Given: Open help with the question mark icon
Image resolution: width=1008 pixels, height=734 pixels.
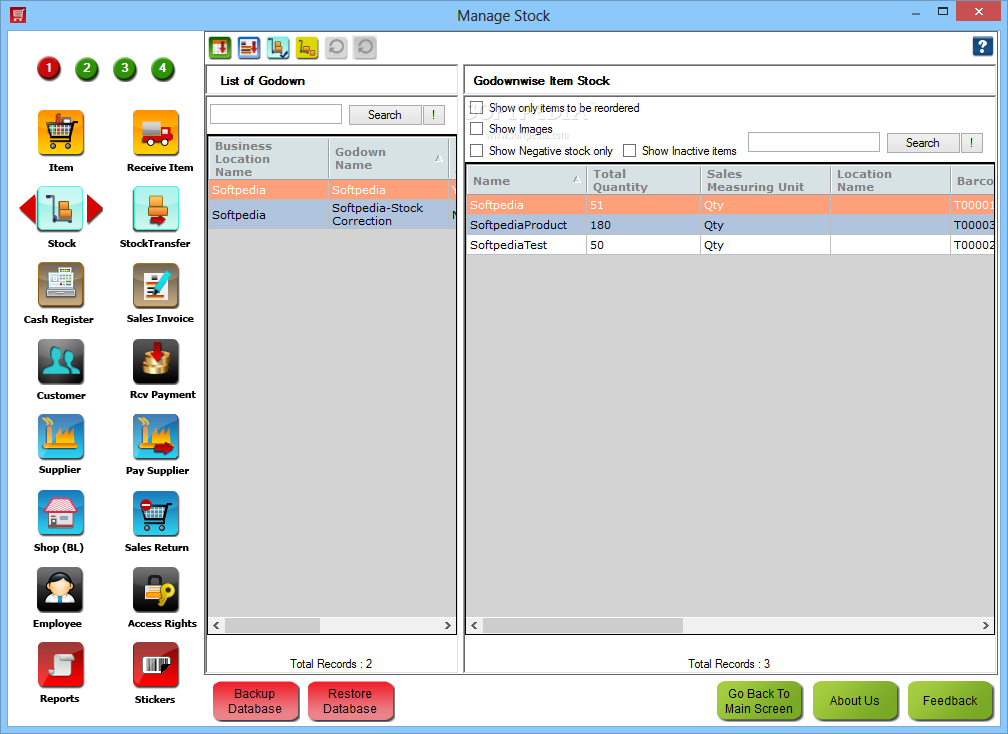Looking at the screenshot, I should 982,46.
